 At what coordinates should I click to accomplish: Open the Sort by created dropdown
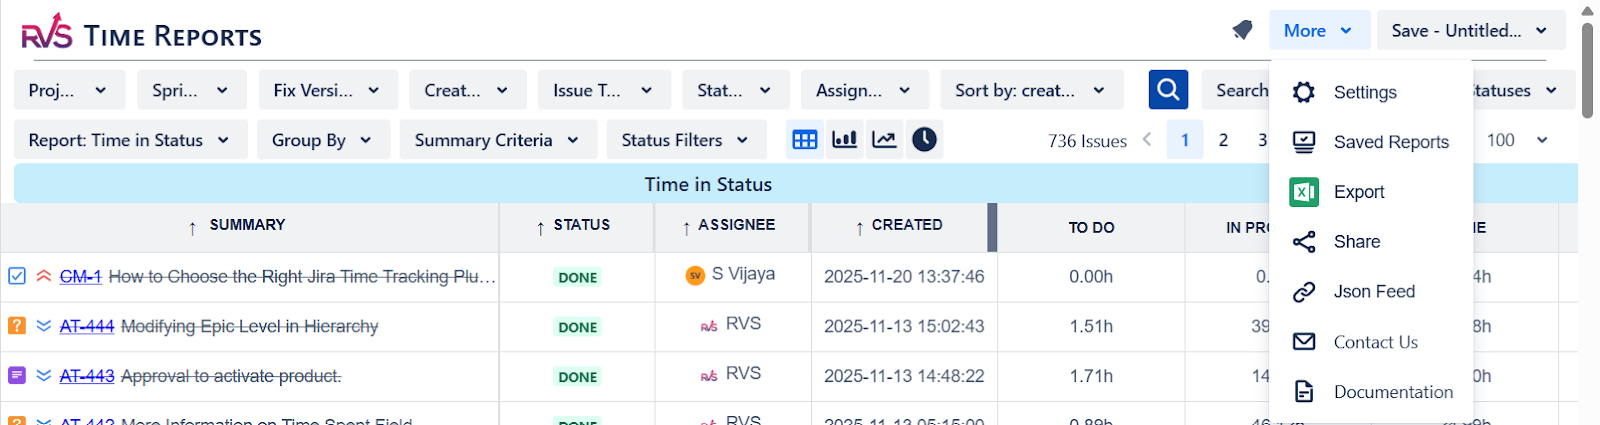[x=1032, y=90]
